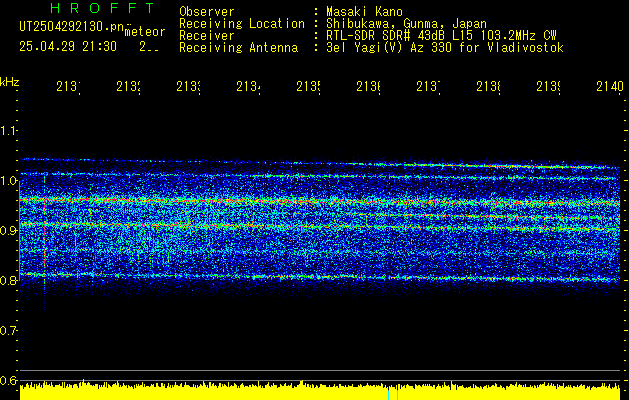Click the 0.9 kHz axis label

[8, 230]
